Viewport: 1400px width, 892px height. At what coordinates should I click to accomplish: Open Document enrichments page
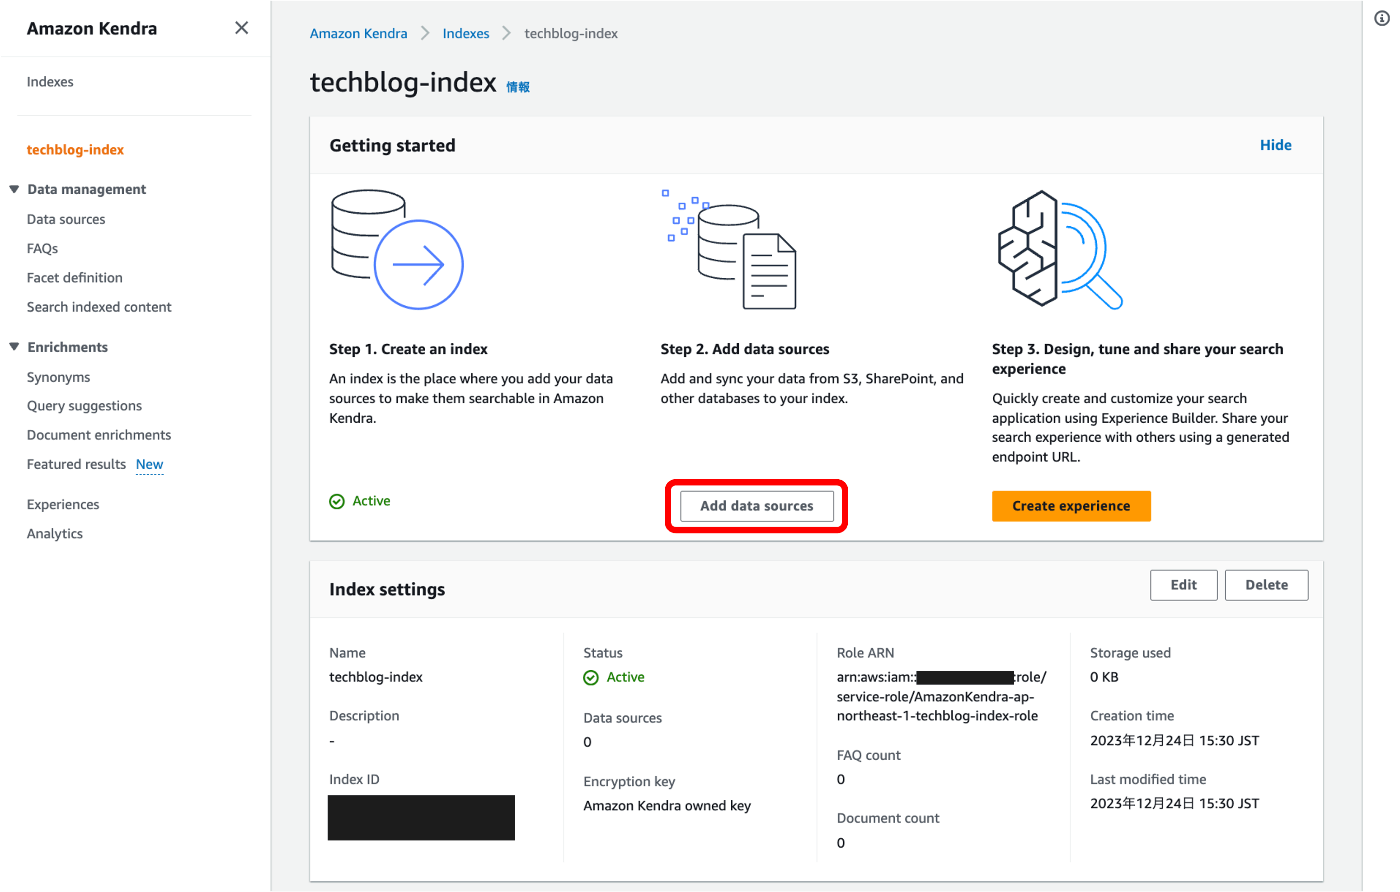click(99, 435)
